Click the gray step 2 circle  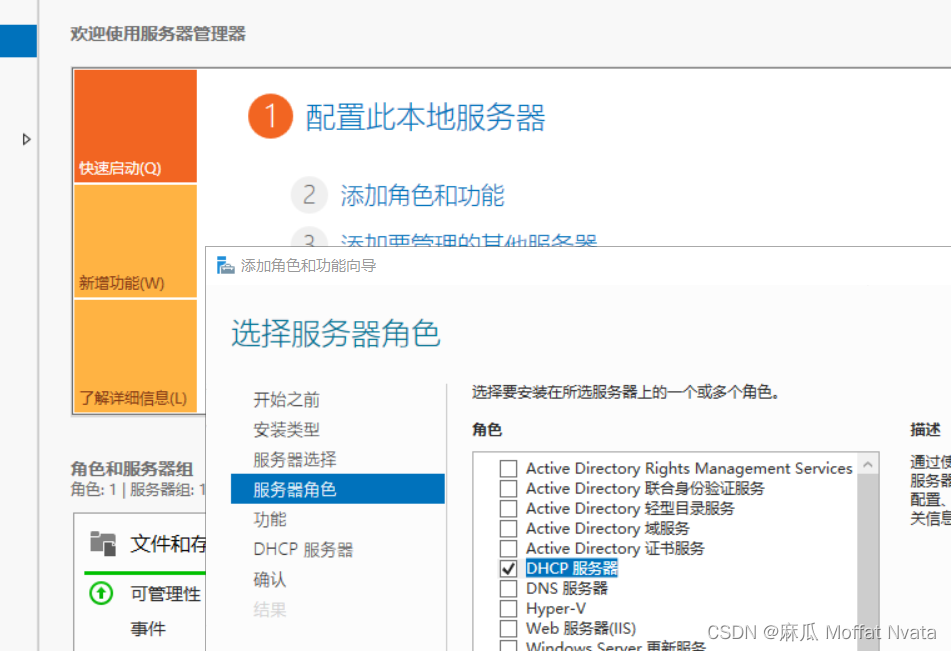coord(309,195)
